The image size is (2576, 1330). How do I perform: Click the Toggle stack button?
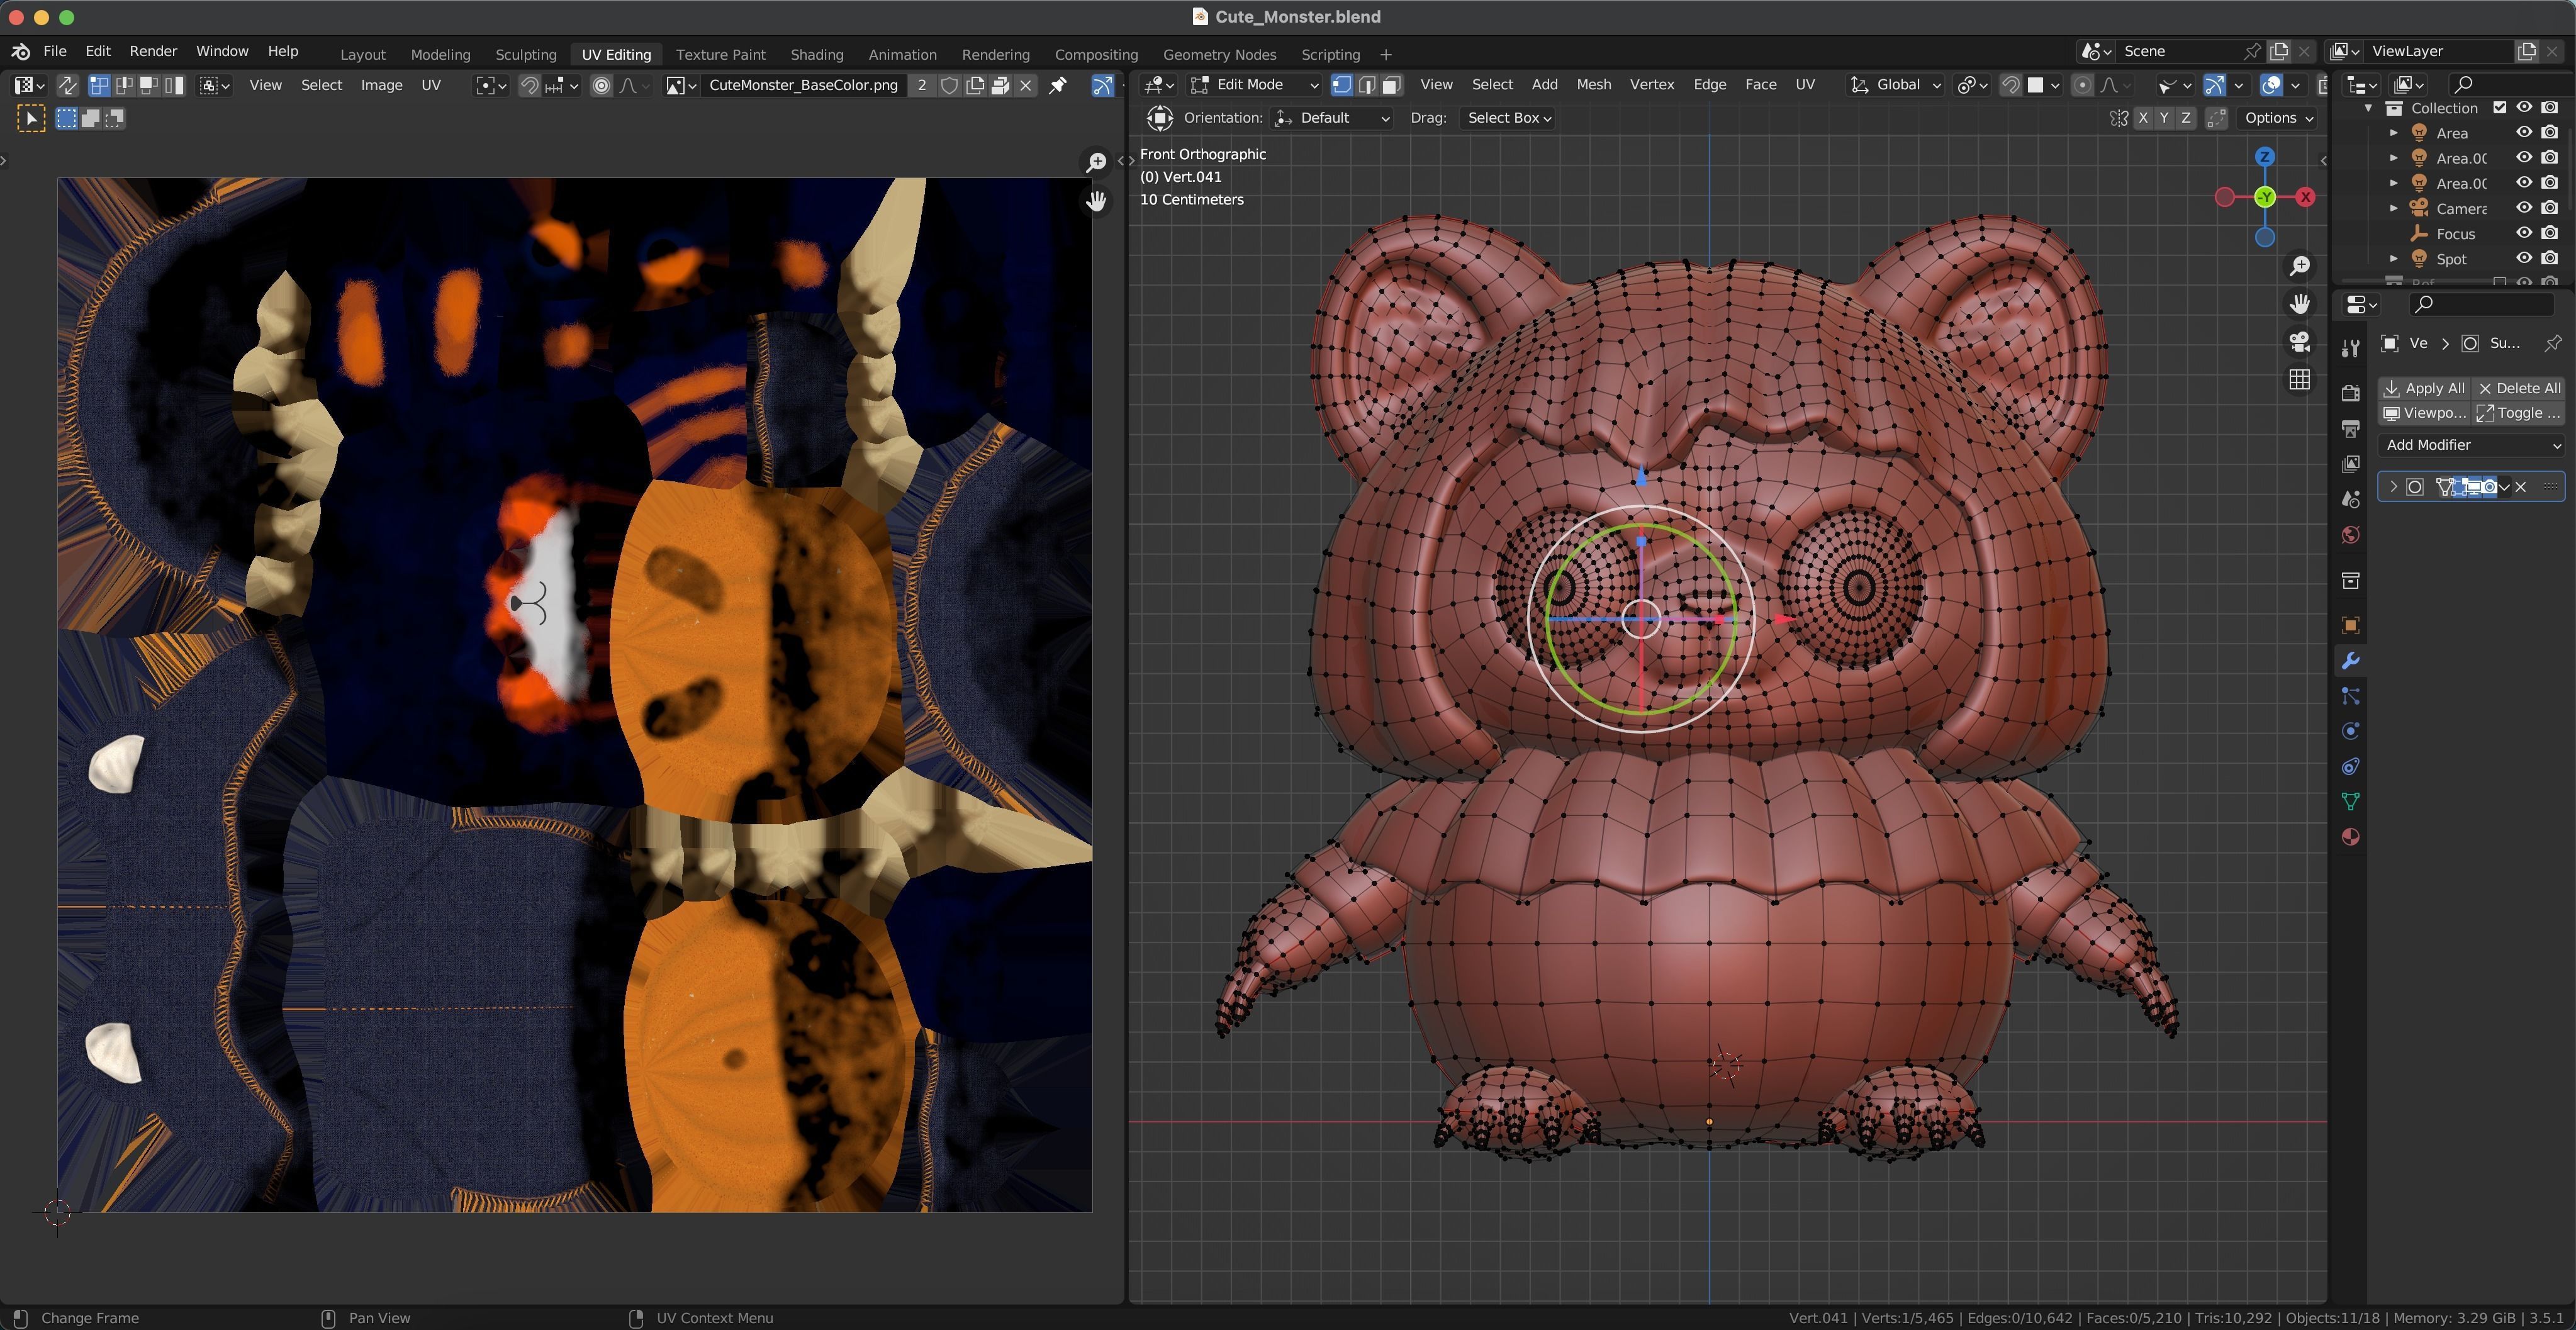2519,413
